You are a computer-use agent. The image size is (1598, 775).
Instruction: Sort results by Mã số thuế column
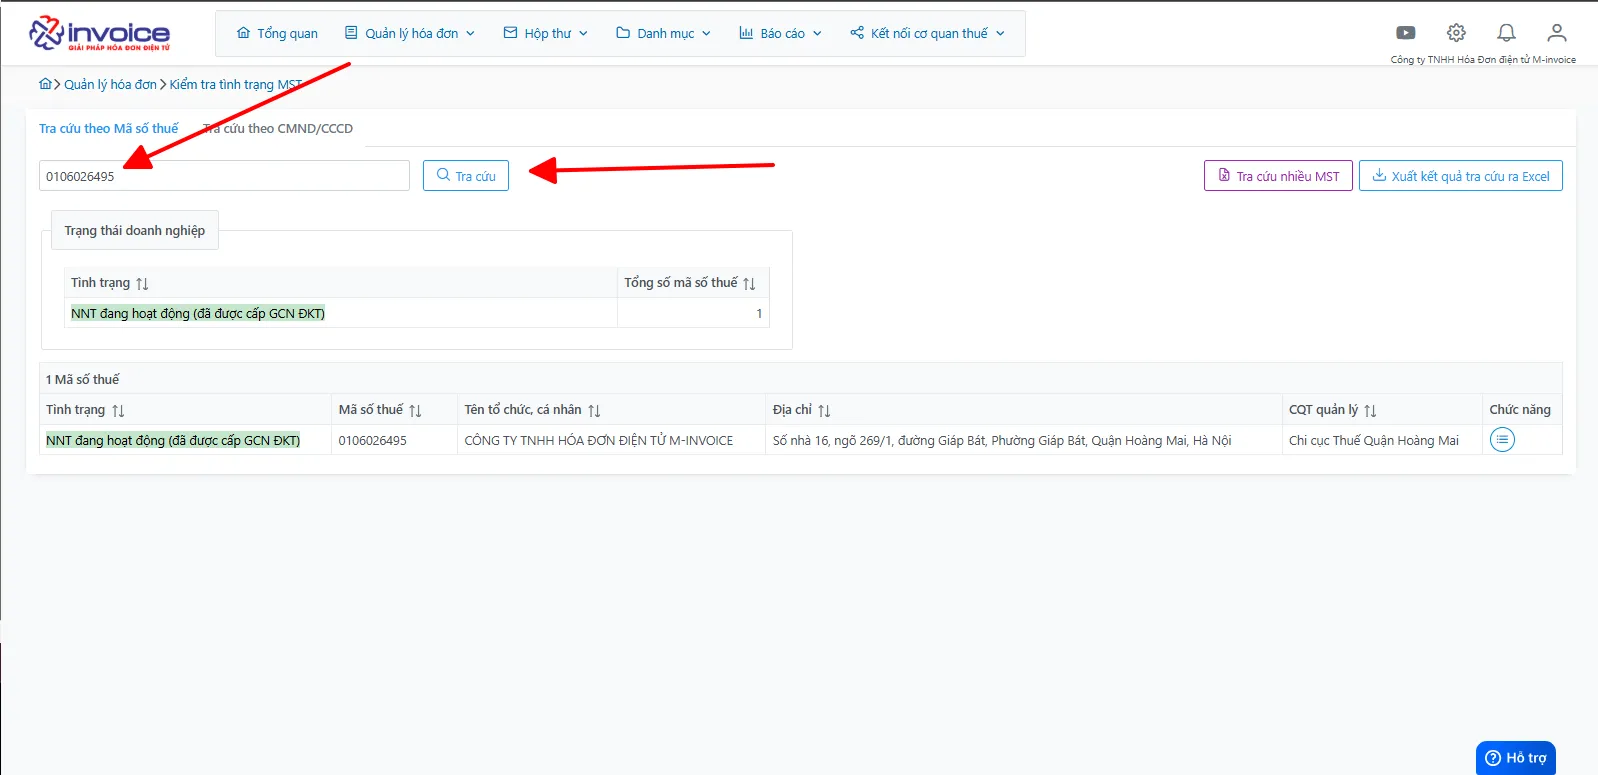click(415, 411)
